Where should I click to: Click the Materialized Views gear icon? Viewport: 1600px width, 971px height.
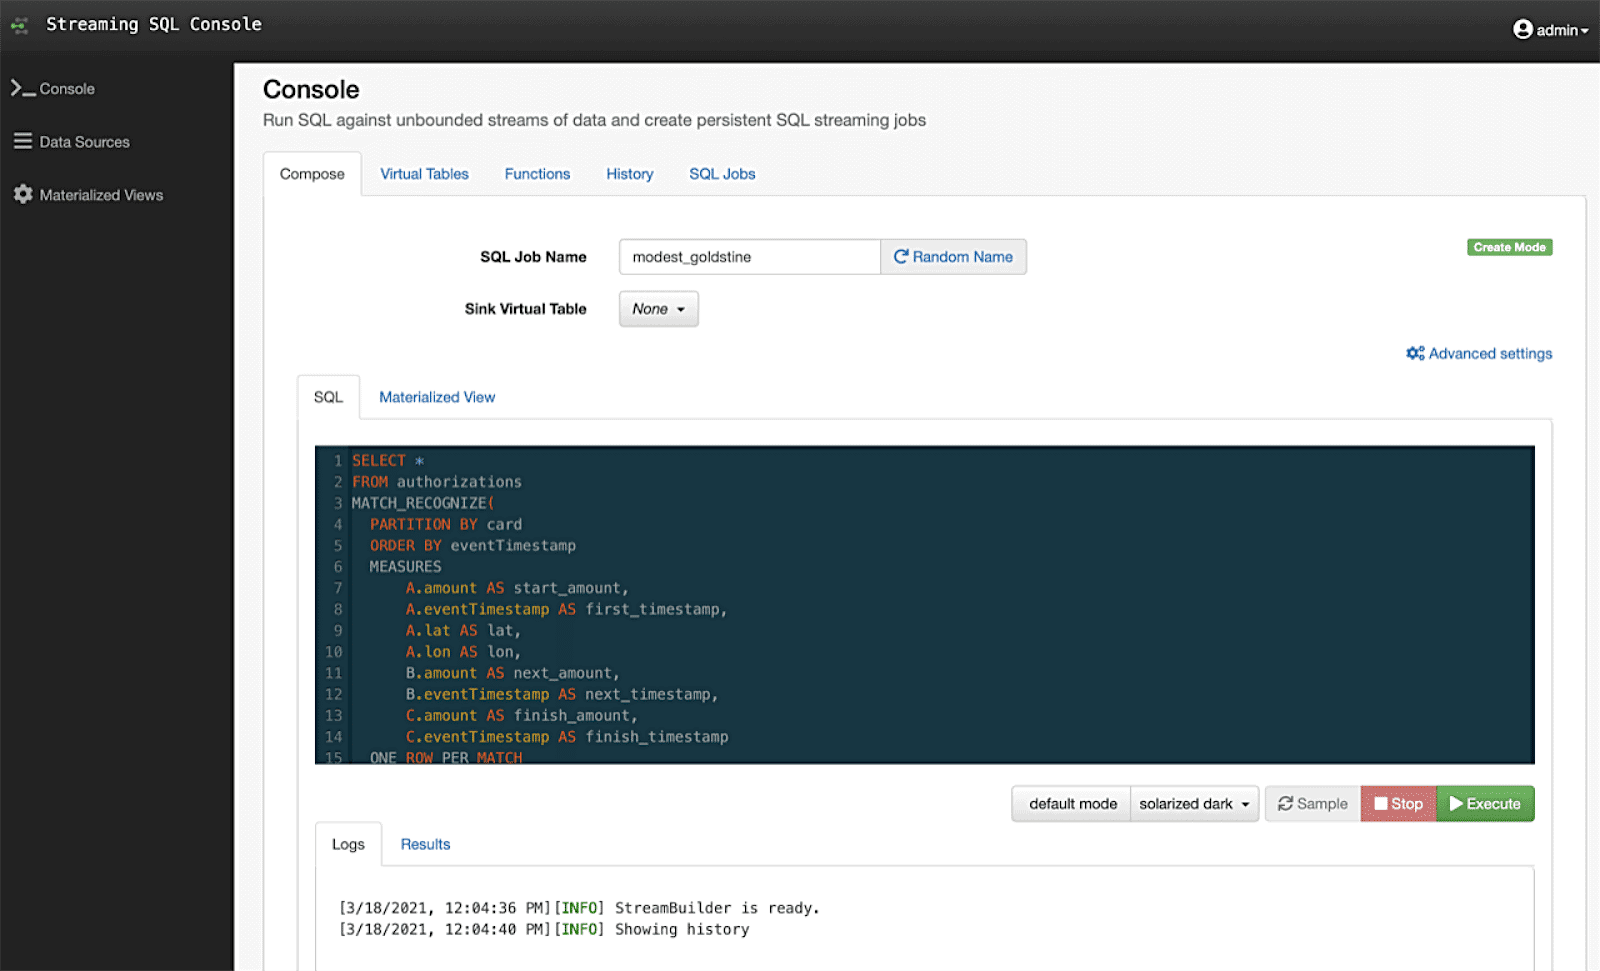click(23, 194)
